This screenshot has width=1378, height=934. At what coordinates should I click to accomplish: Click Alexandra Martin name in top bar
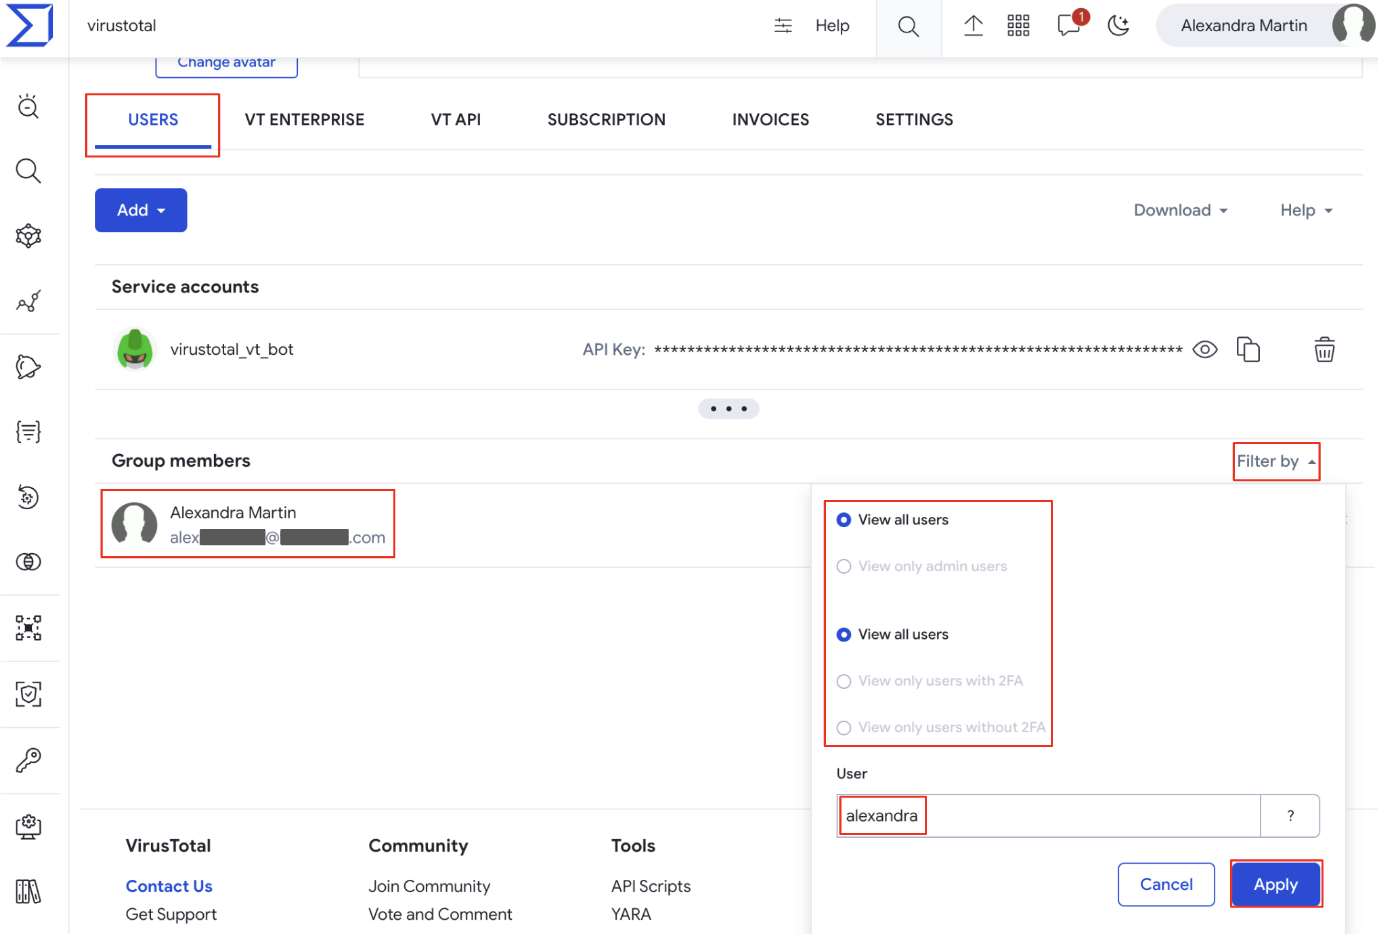pos(1244,26)
